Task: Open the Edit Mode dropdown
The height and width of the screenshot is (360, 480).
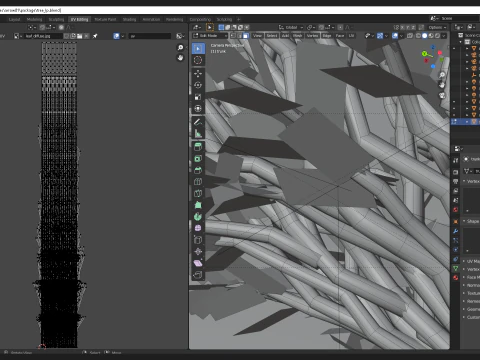Action: [210, 36]
